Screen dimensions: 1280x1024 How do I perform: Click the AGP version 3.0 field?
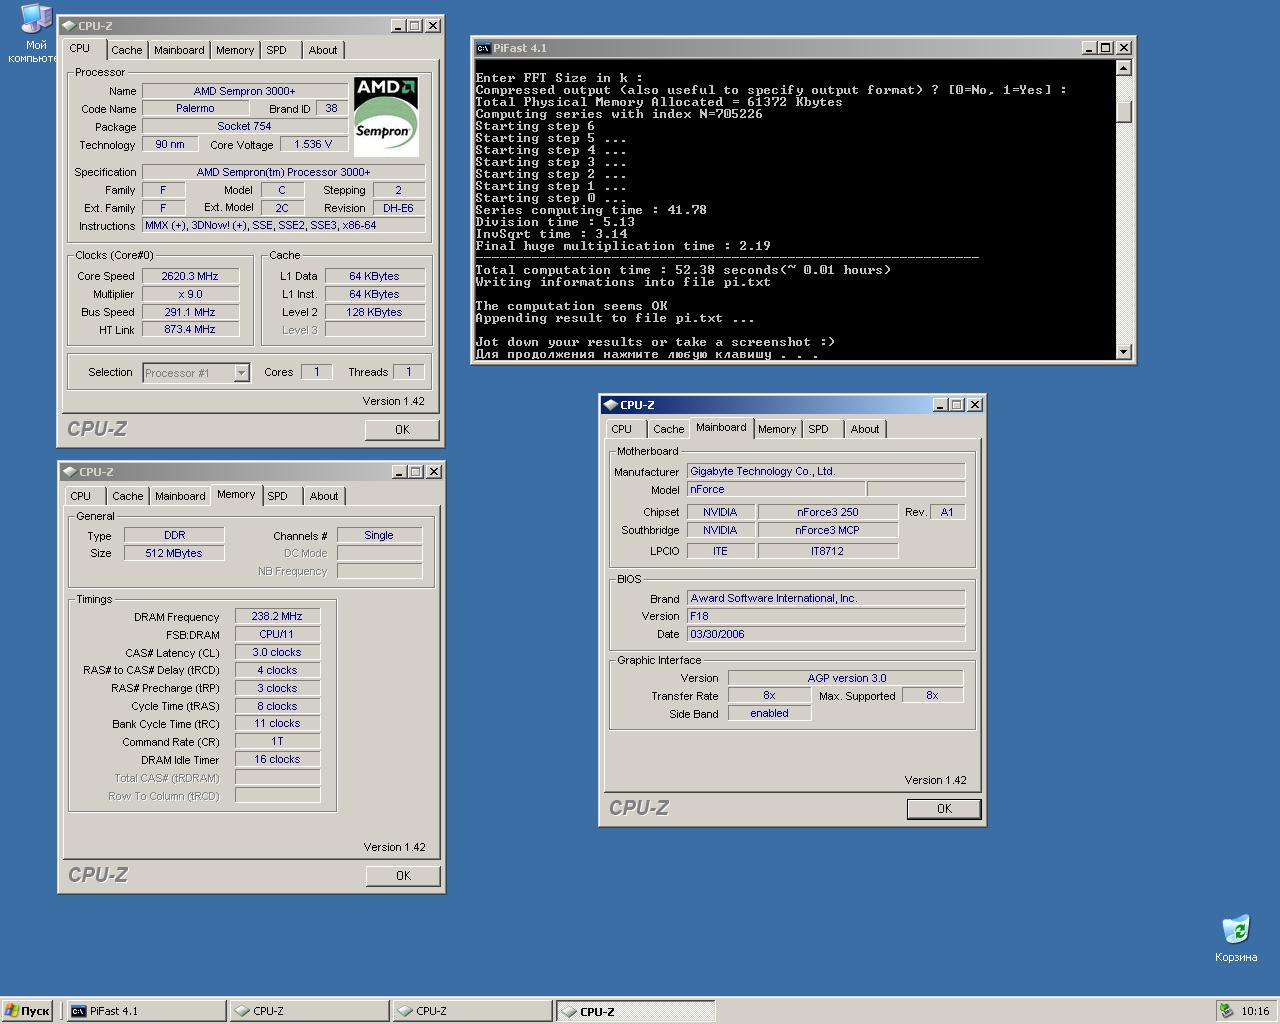click(846, 678)
